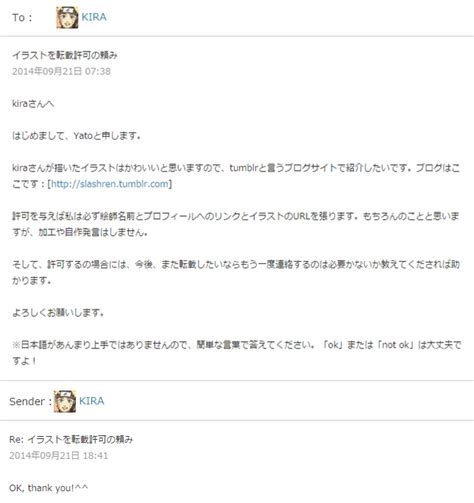Click the avatar beside the Sender label
Image resolution: width=474 pixels, height=503 pixels.
pos(65,401)
